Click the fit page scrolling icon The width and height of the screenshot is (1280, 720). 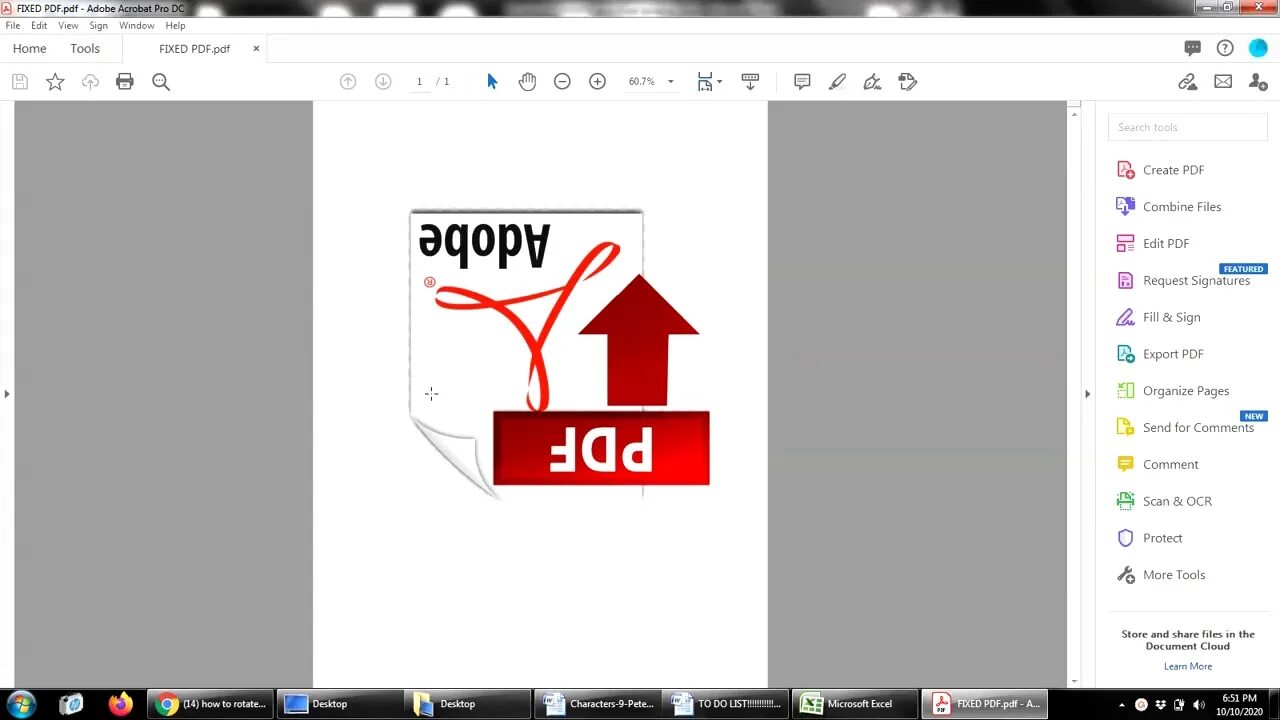(705, 82)
